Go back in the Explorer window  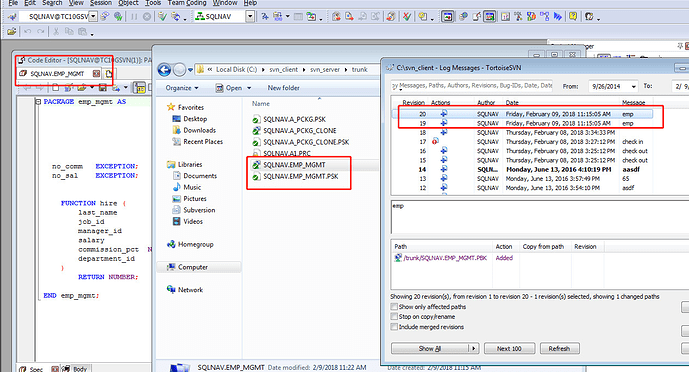[x=164, y=69]
